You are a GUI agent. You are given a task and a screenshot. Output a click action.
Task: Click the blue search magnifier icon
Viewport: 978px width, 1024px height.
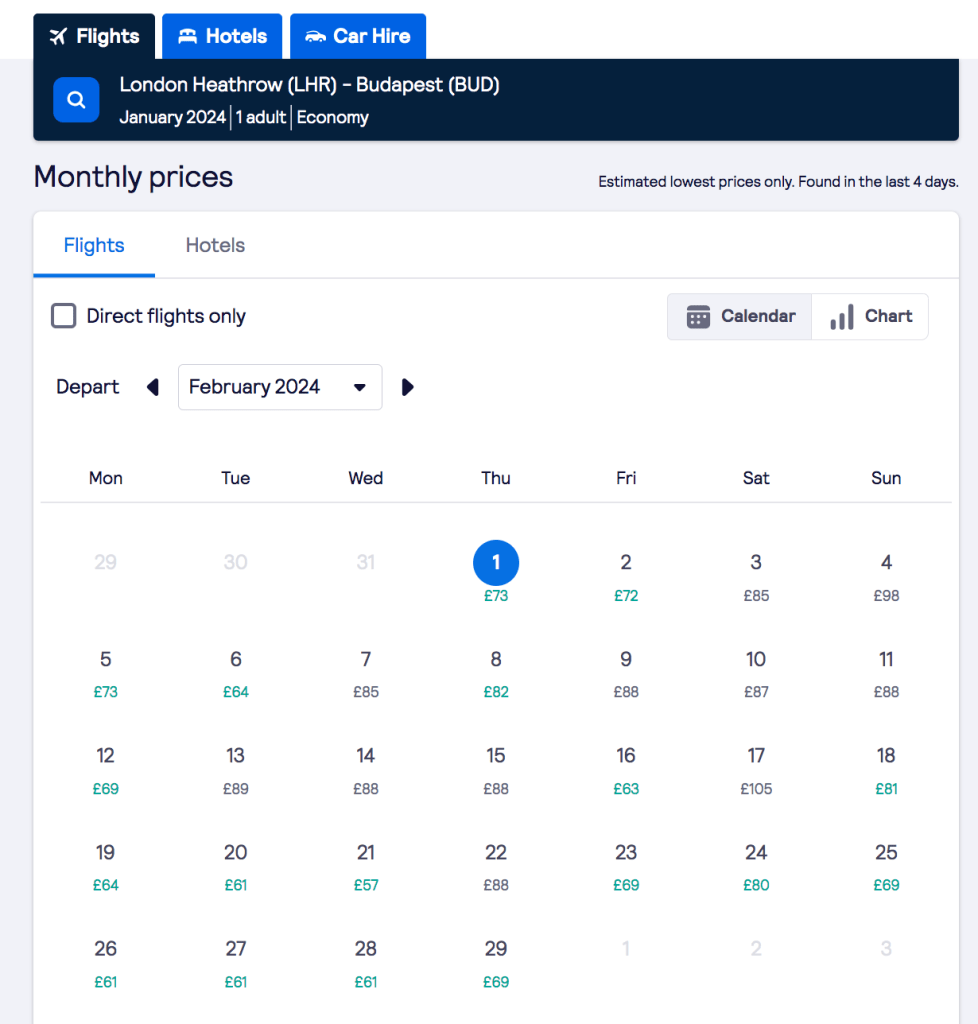(x=76, y=100)
